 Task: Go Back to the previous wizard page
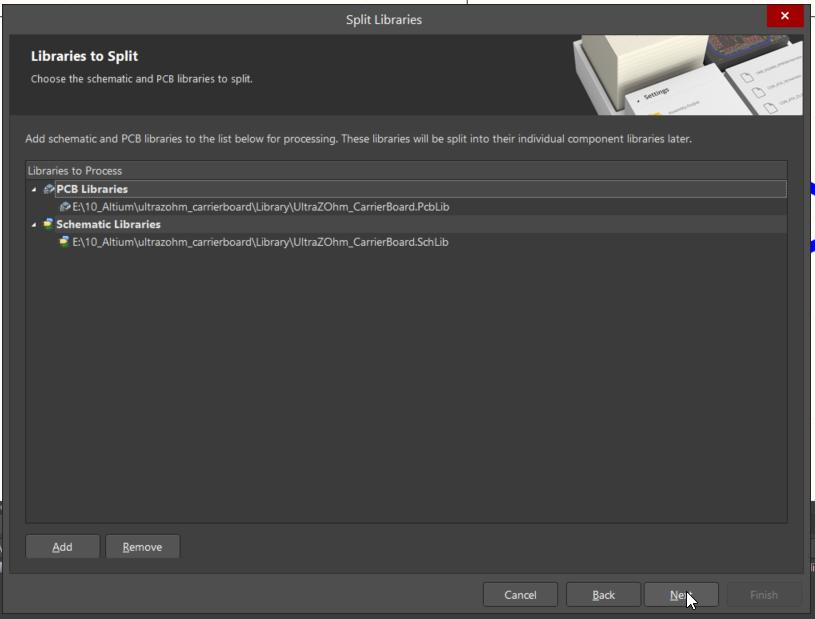pos(603,595)
